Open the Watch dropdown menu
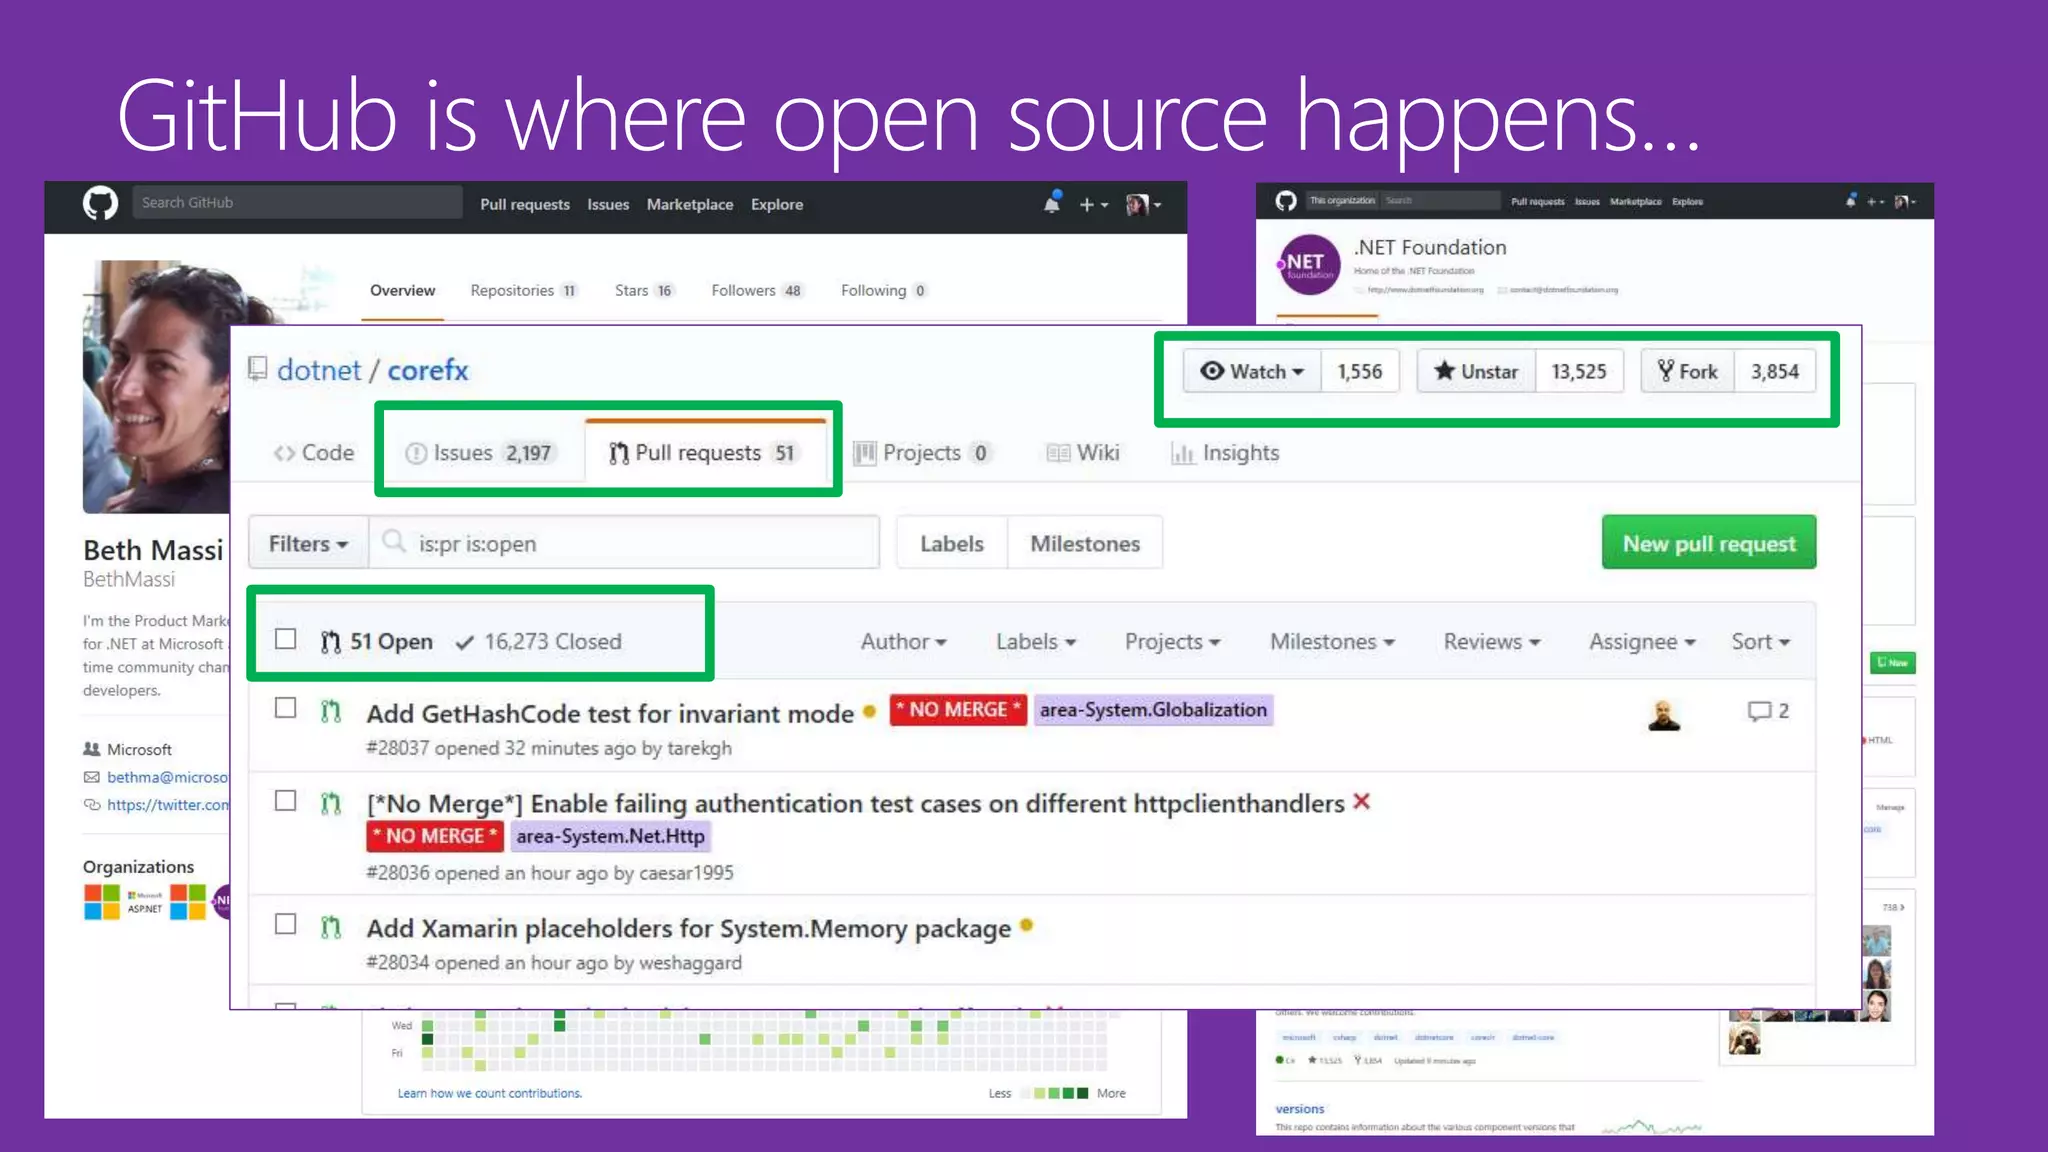This screenshot has height=1152, width=2048. tap(1253, 371)
